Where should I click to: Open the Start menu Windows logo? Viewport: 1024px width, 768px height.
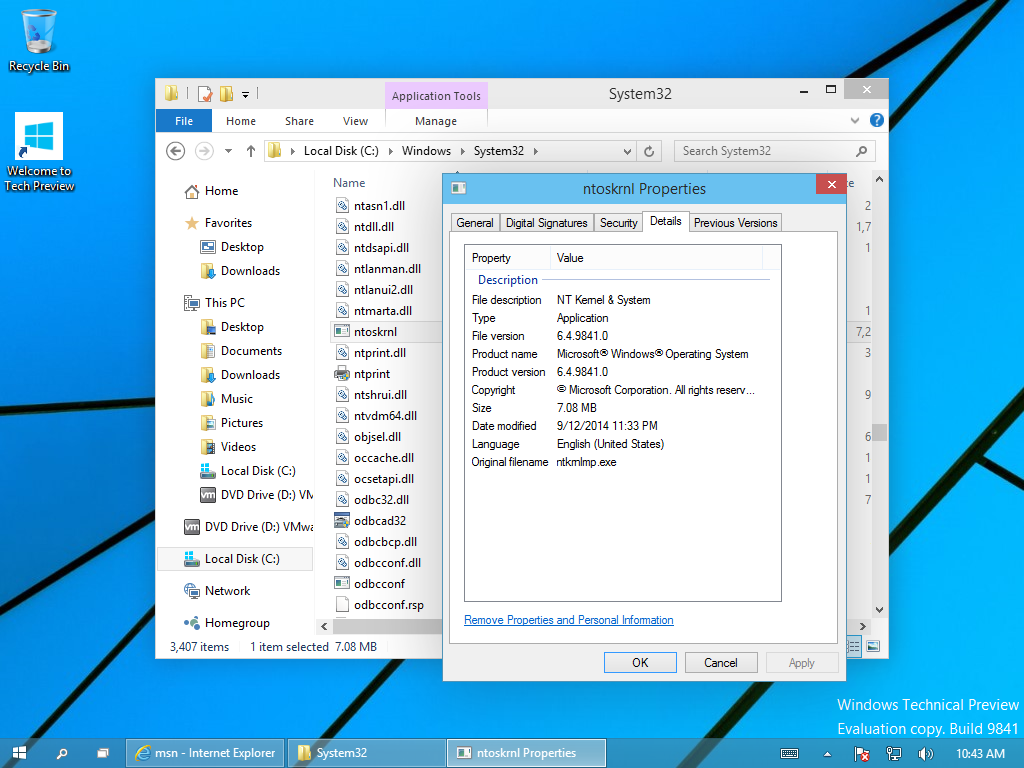tap(19, 753)
